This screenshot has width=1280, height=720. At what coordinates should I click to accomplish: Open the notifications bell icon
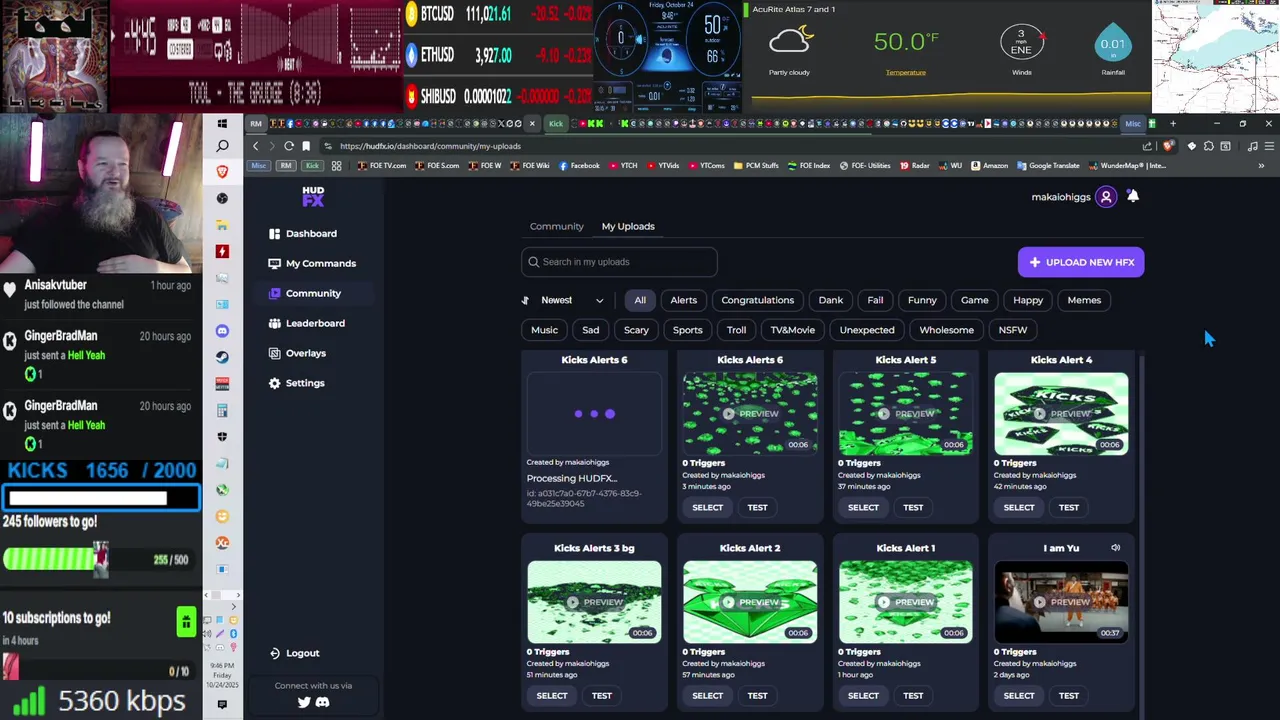[1133, 197]
